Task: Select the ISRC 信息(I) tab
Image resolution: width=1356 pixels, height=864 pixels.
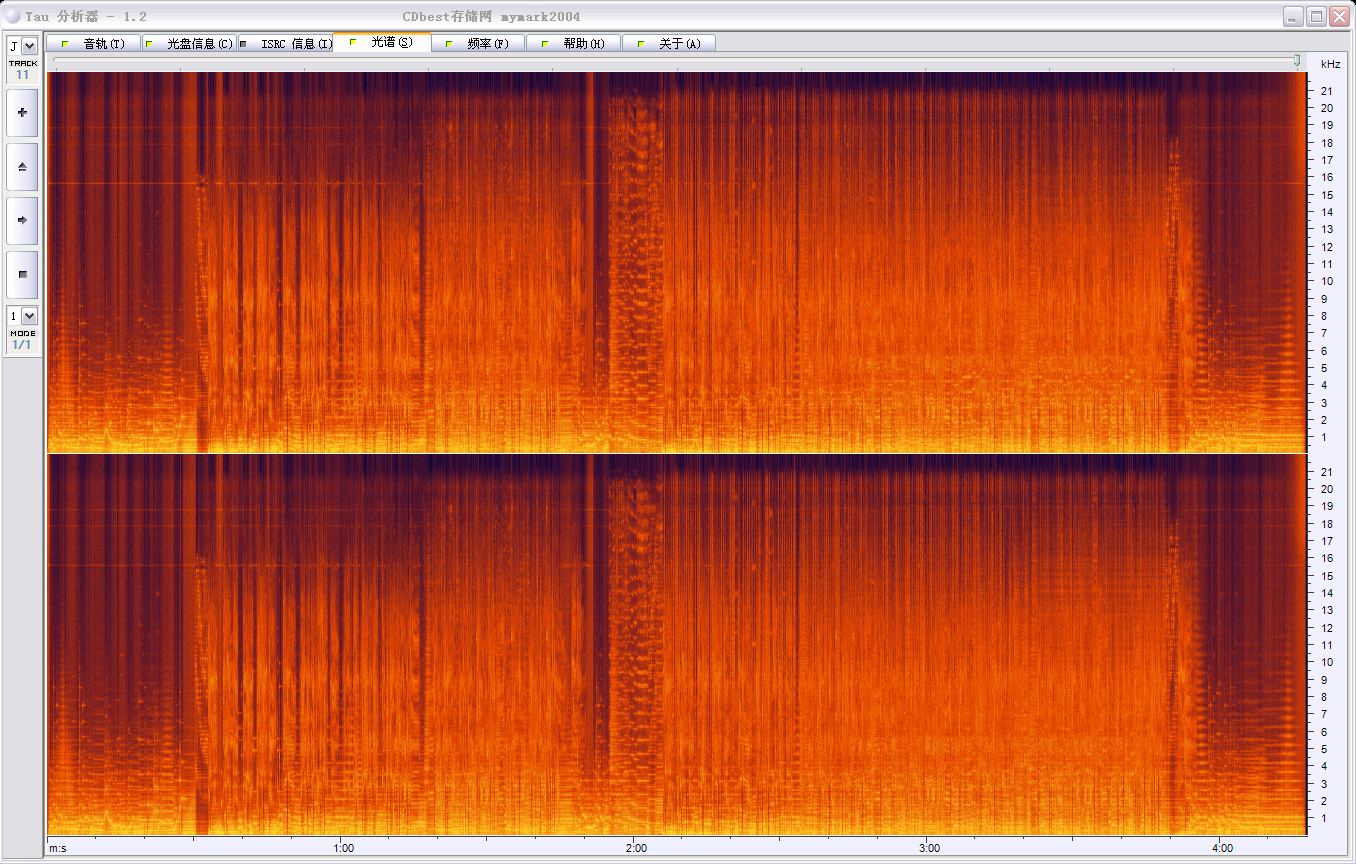Action: pos(286,44)
